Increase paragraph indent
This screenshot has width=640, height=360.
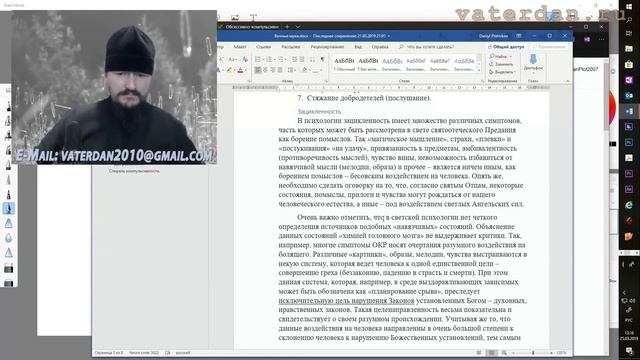pos(302,60)
